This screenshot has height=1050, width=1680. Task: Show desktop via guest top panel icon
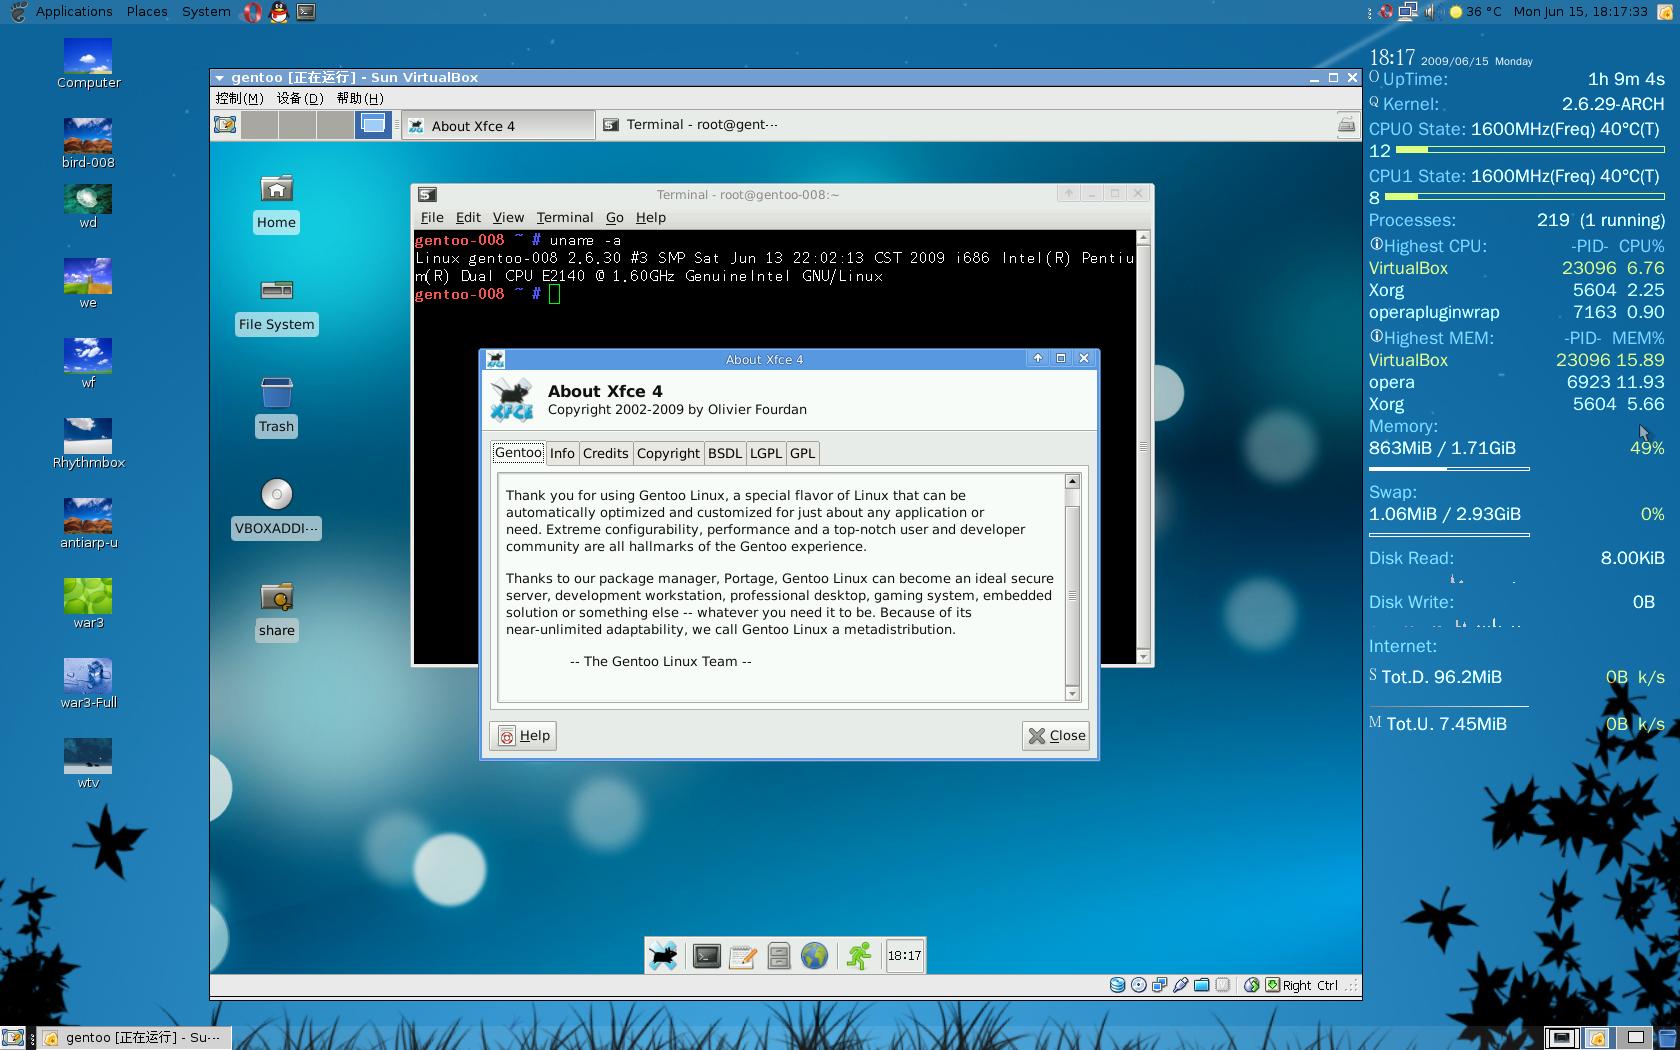[x=225, y=125]
